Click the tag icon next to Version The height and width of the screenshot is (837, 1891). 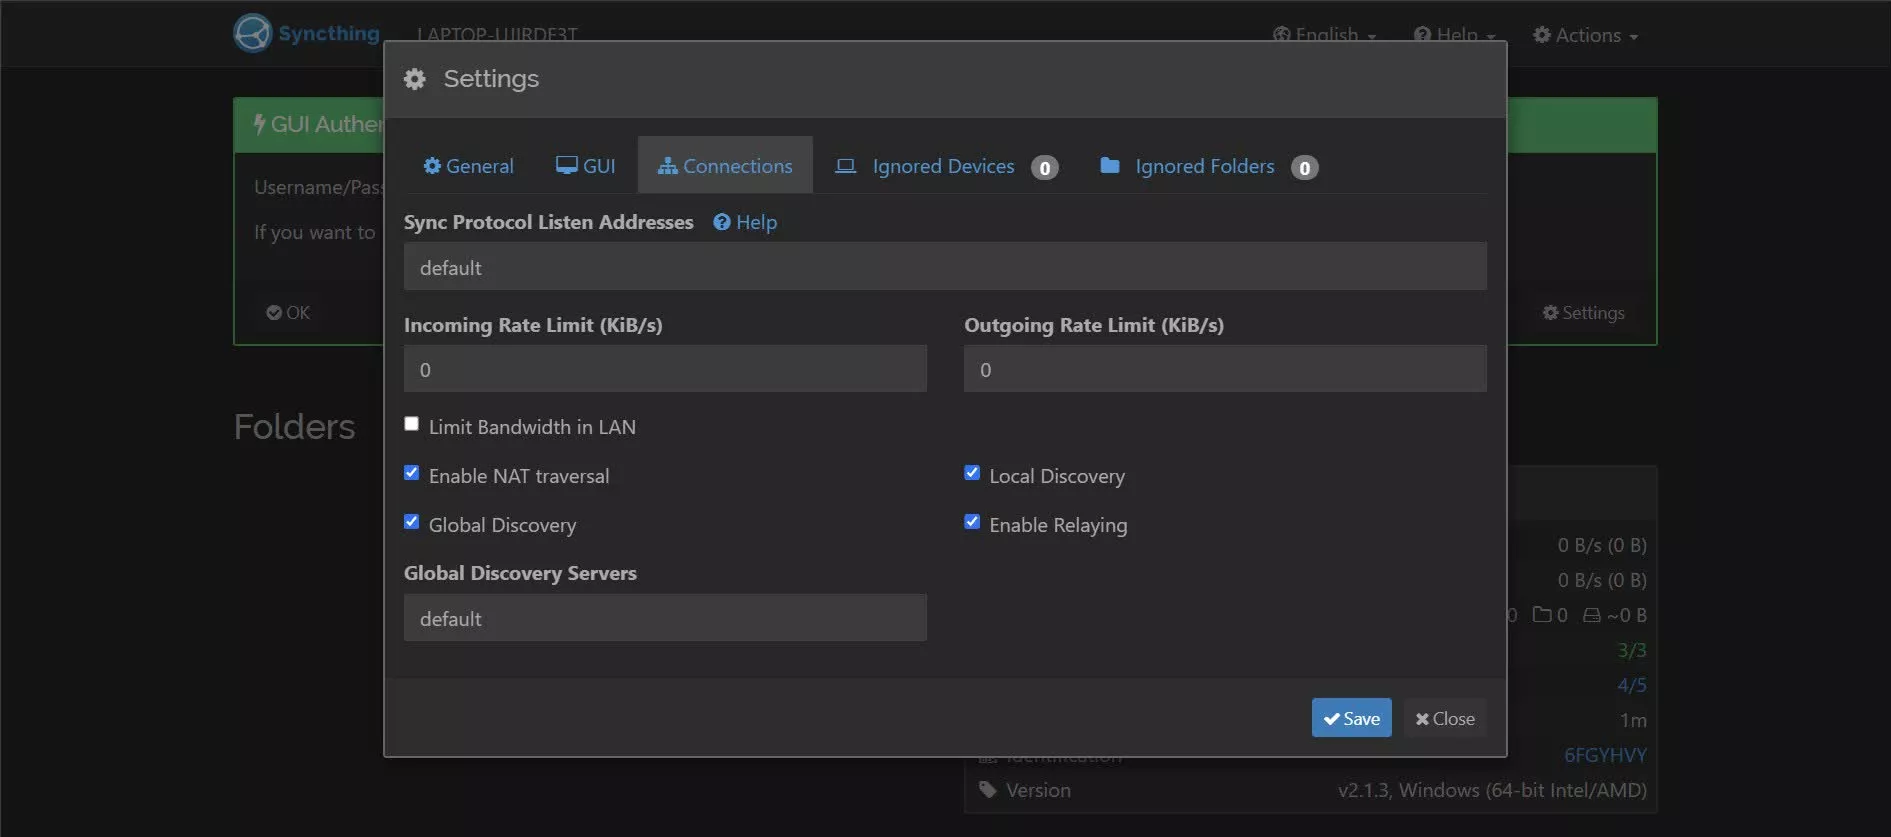click(988, 790)
